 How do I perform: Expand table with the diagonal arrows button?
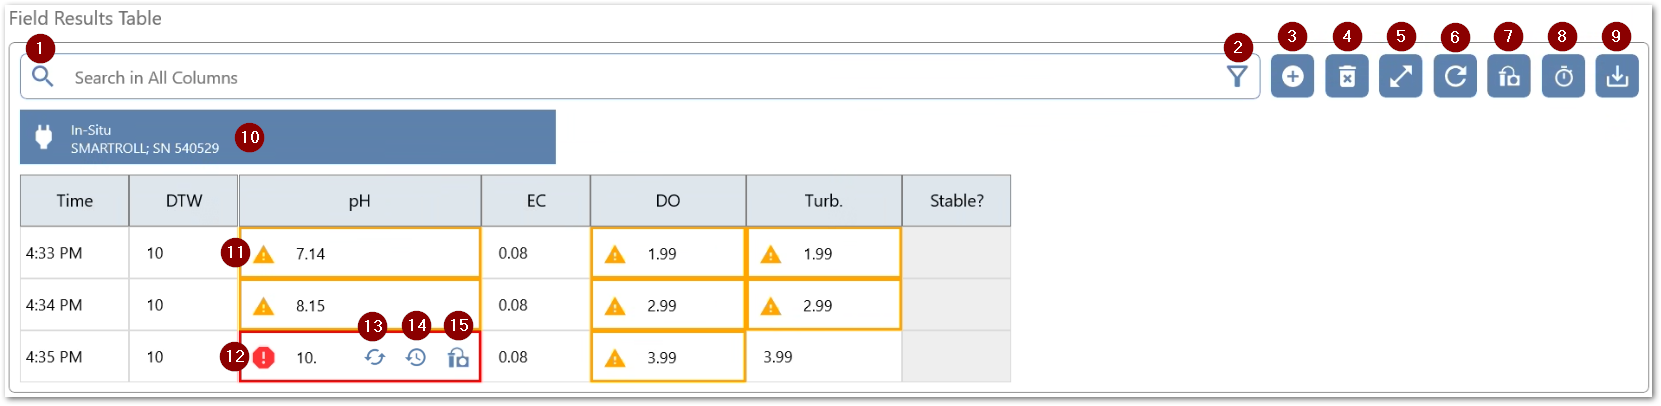click(1401, 77)
